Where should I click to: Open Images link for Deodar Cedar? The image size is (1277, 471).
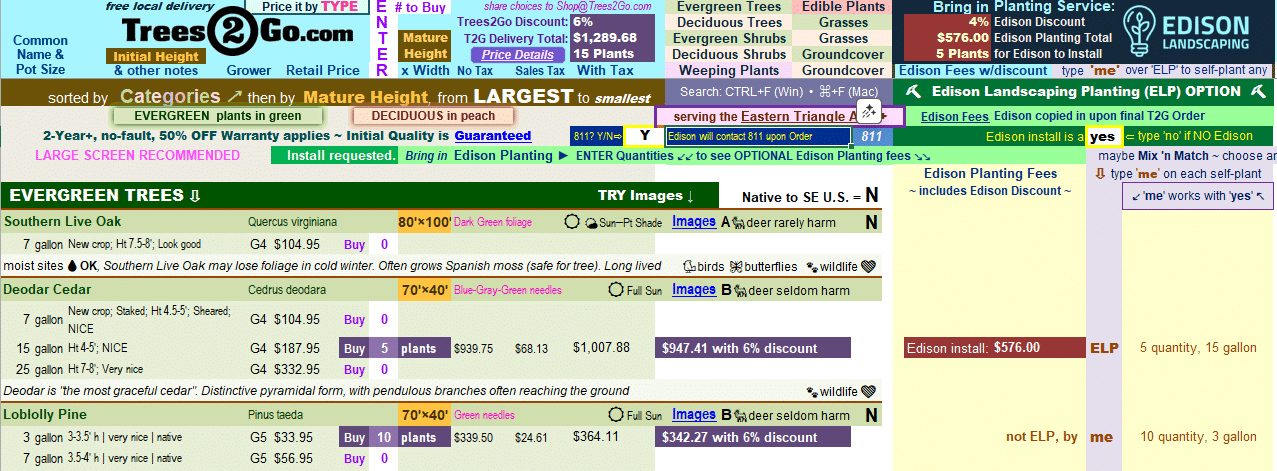694,290
